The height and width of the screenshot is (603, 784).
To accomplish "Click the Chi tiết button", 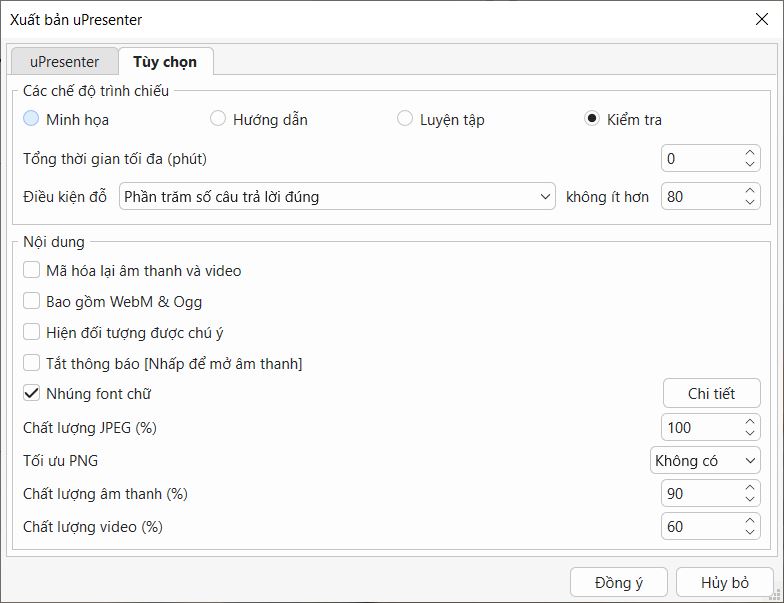I will click(x=711, y=394).
